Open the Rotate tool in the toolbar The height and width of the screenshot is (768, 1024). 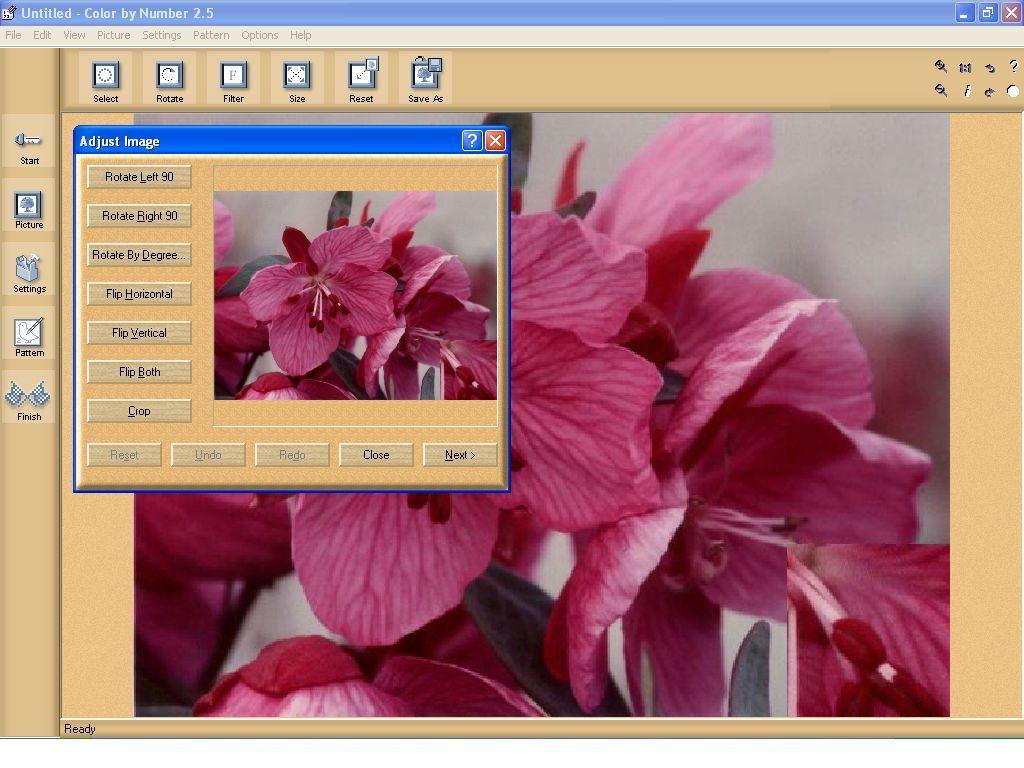pos(169,79)
